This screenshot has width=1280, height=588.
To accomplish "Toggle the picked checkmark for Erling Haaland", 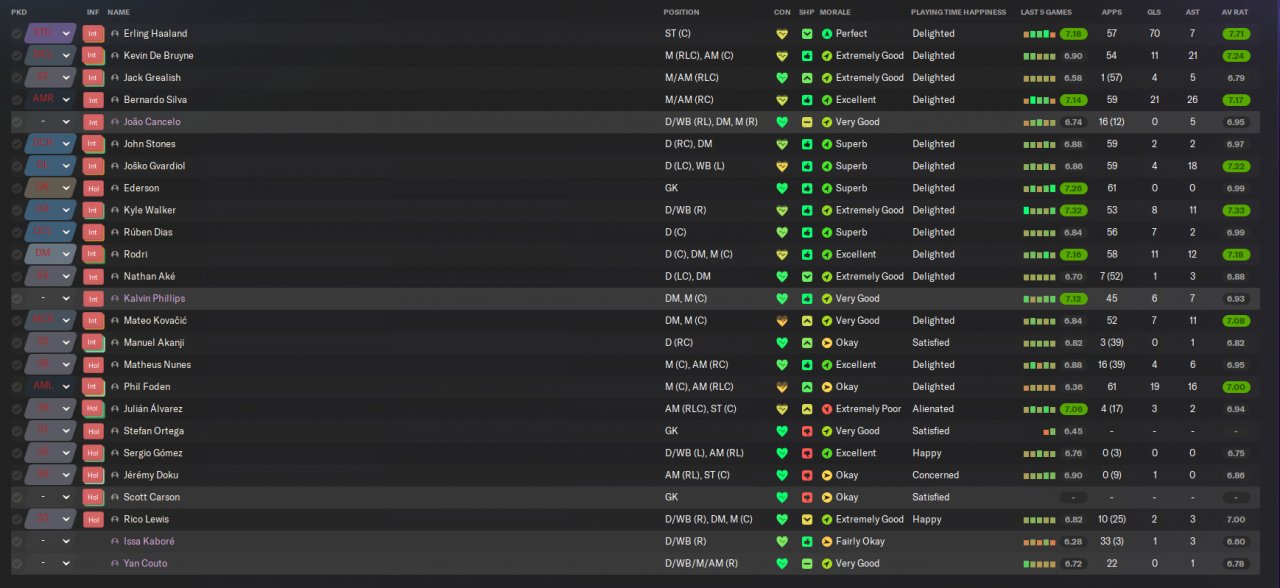I will pos(16,33).
